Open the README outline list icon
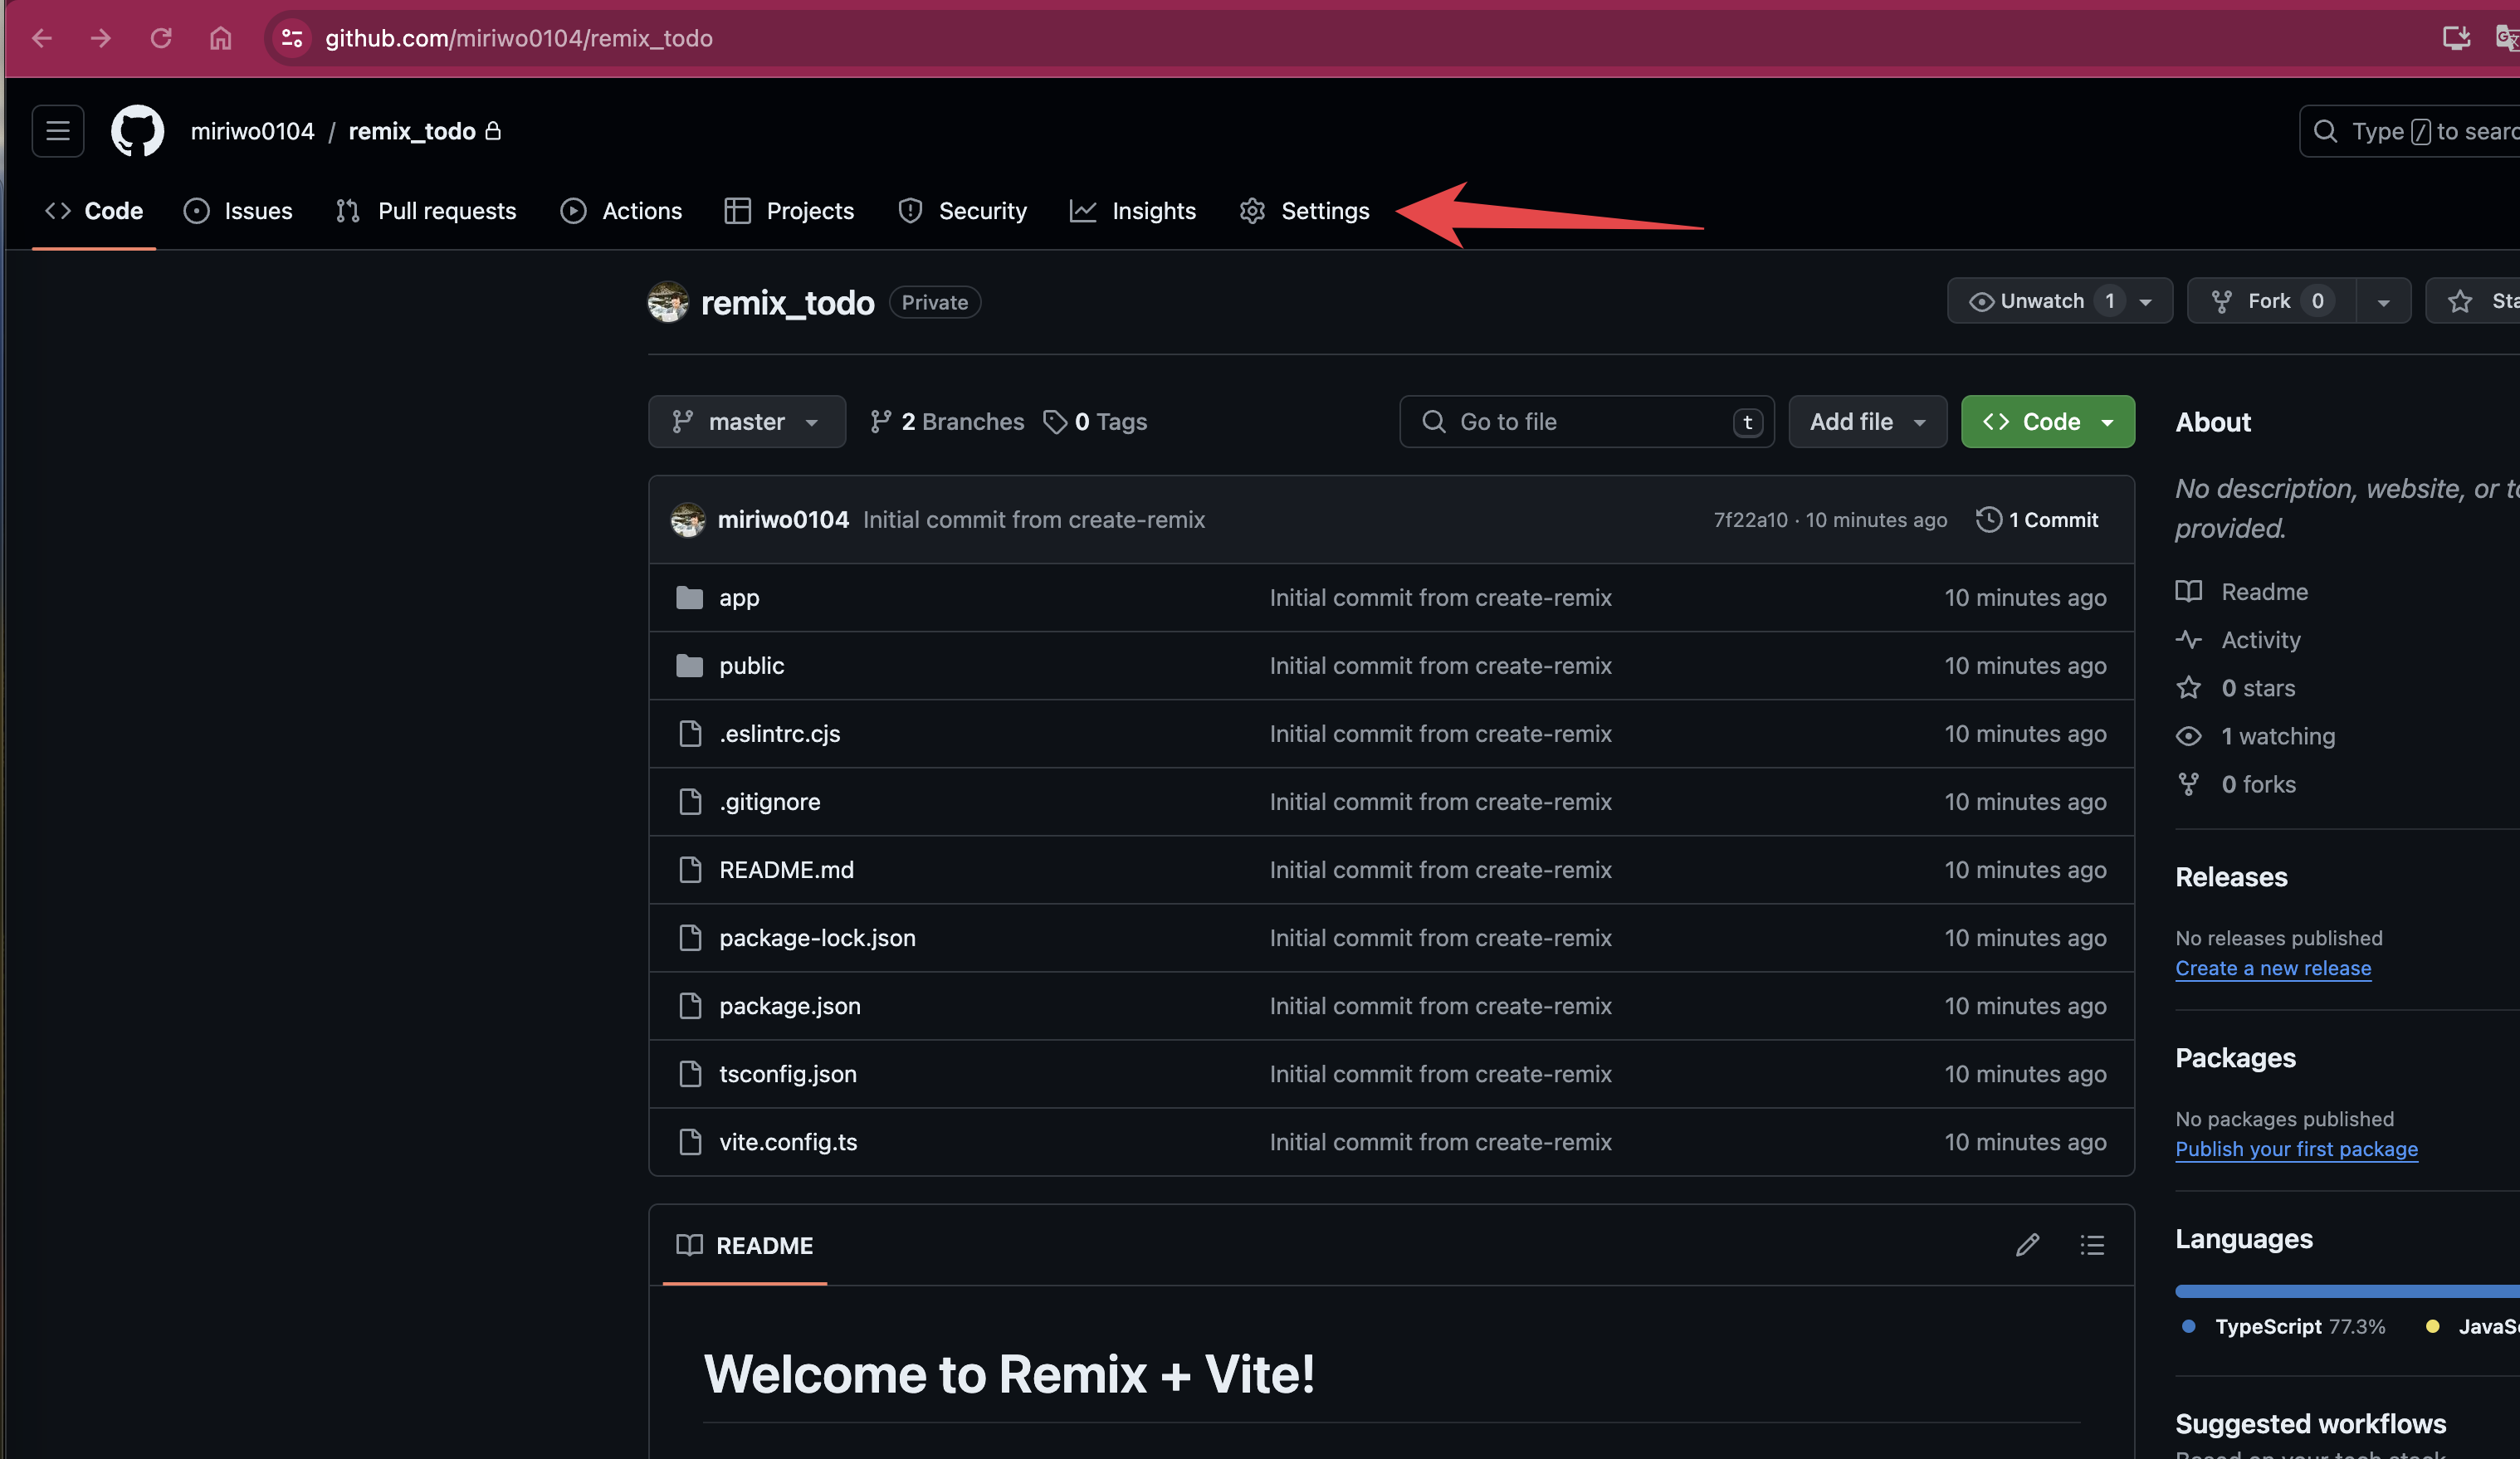Image resolution: width=2520 pixels, height=1459 pixels. coord(2092,1245)
